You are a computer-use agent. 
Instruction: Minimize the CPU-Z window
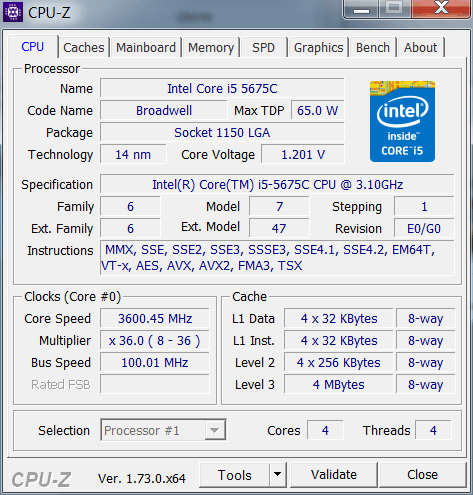click(361, 9)
